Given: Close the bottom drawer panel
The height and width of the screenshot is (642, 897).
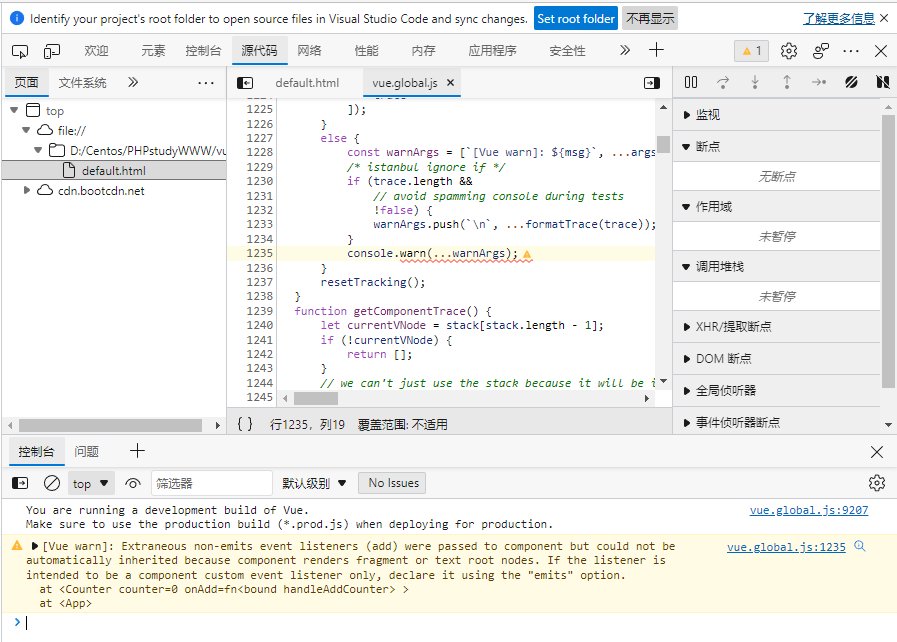Looking at the screenshot, I should click(x=876, y=452).
